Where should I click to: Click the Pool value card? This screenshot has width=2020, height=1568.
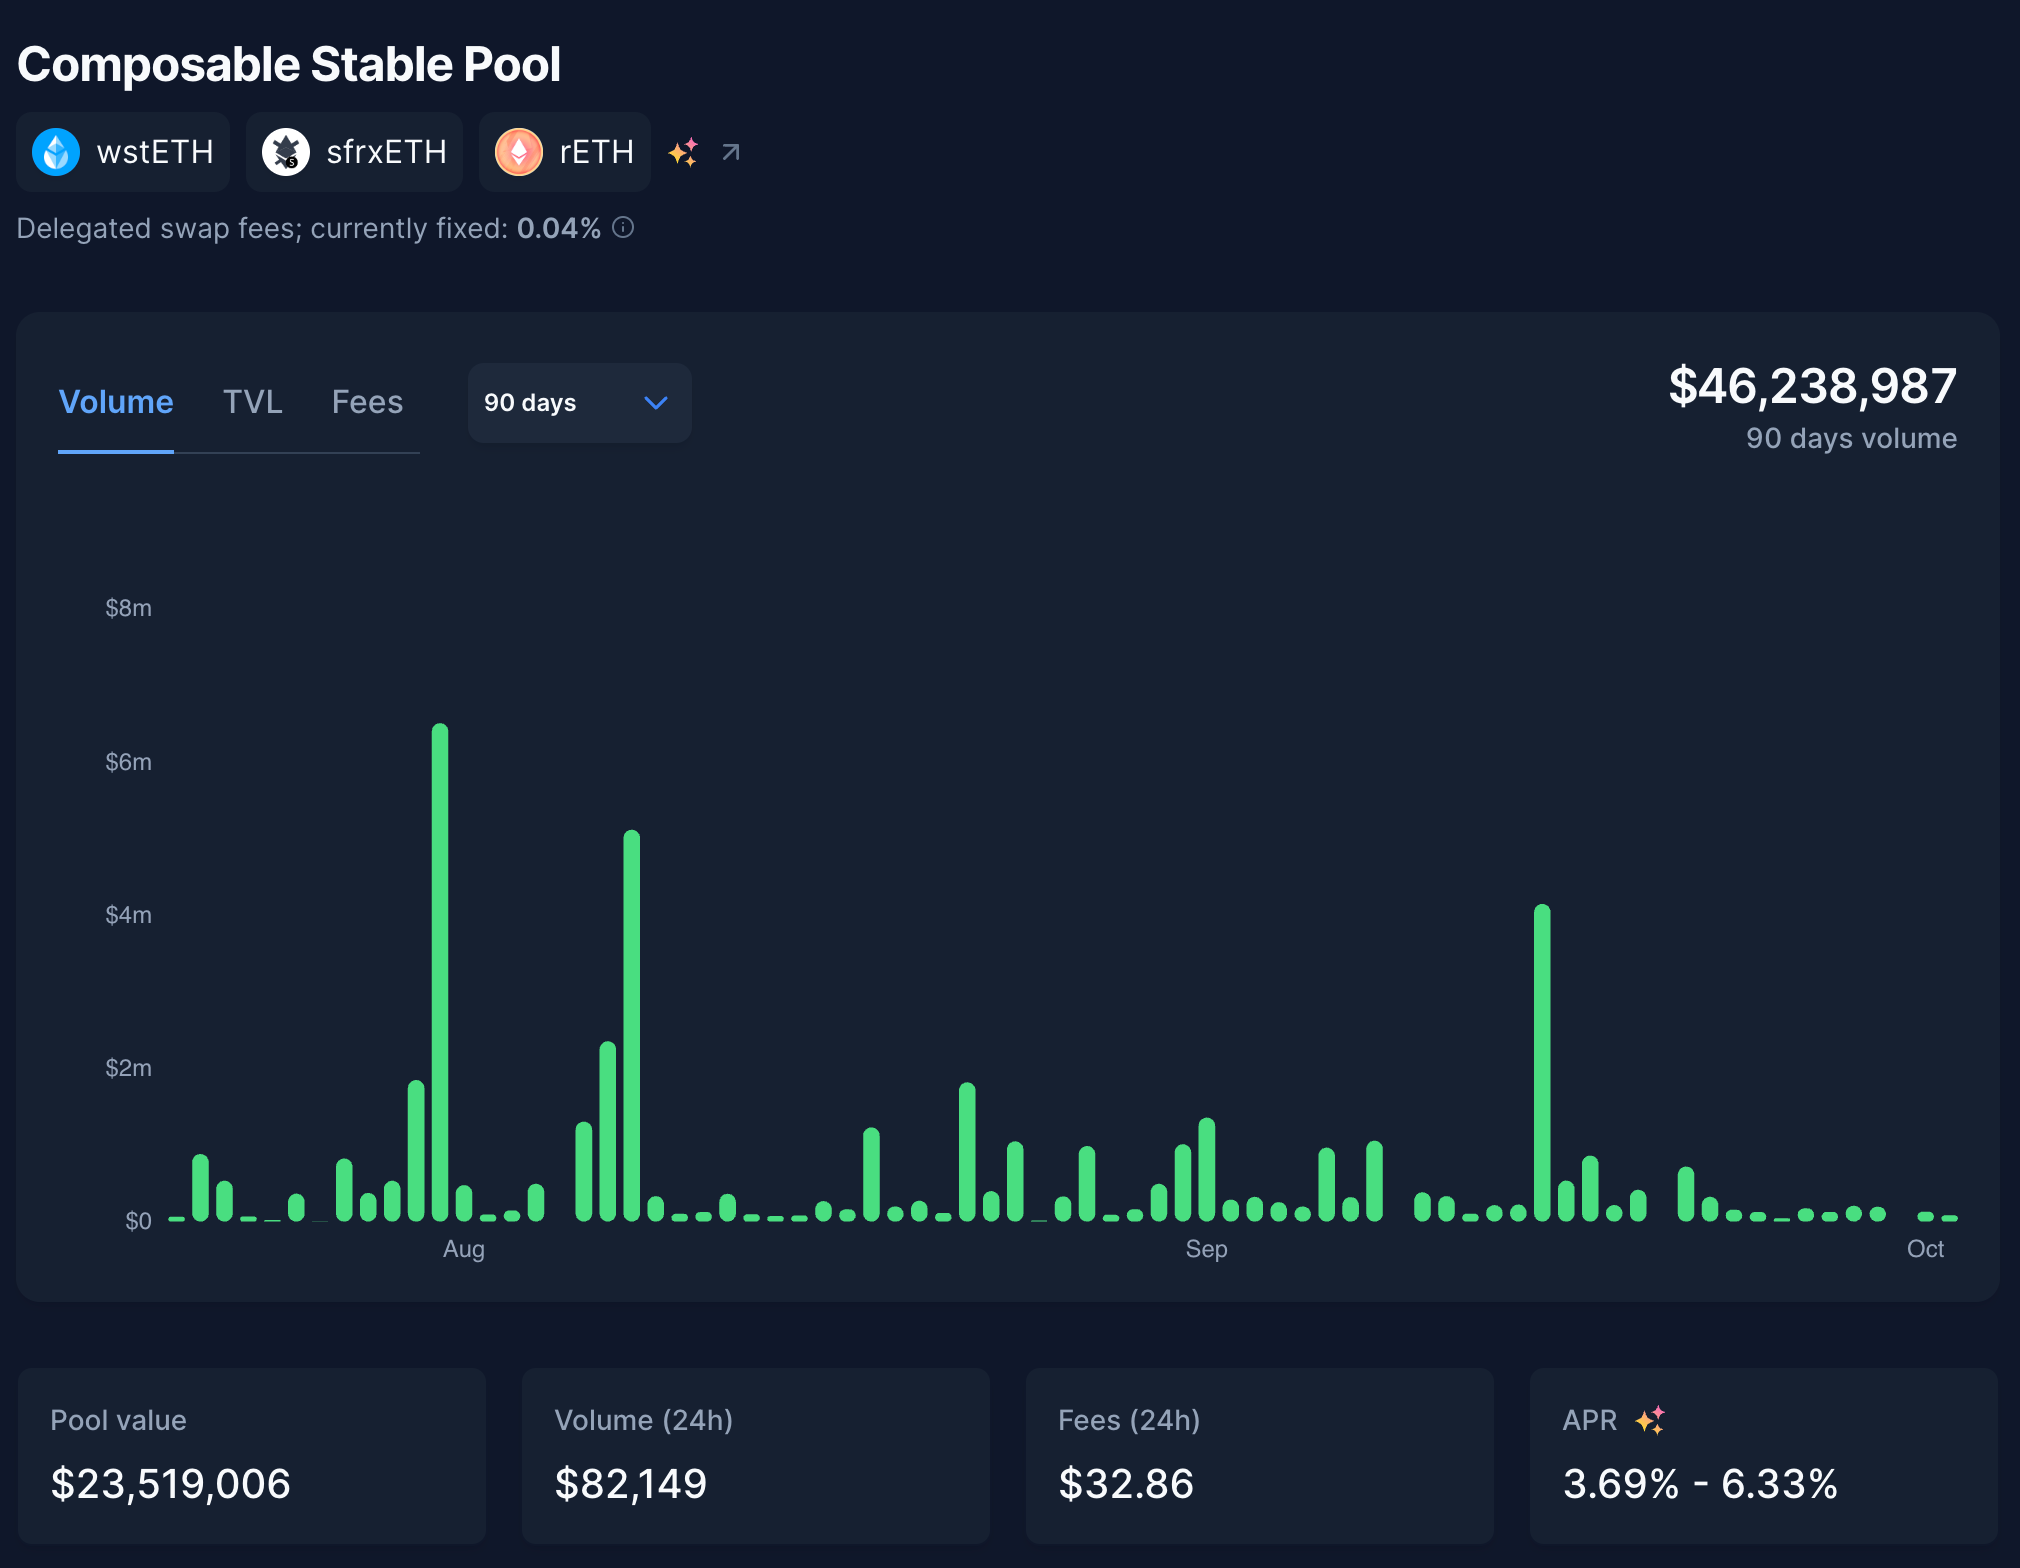(x=252, y=1455)
